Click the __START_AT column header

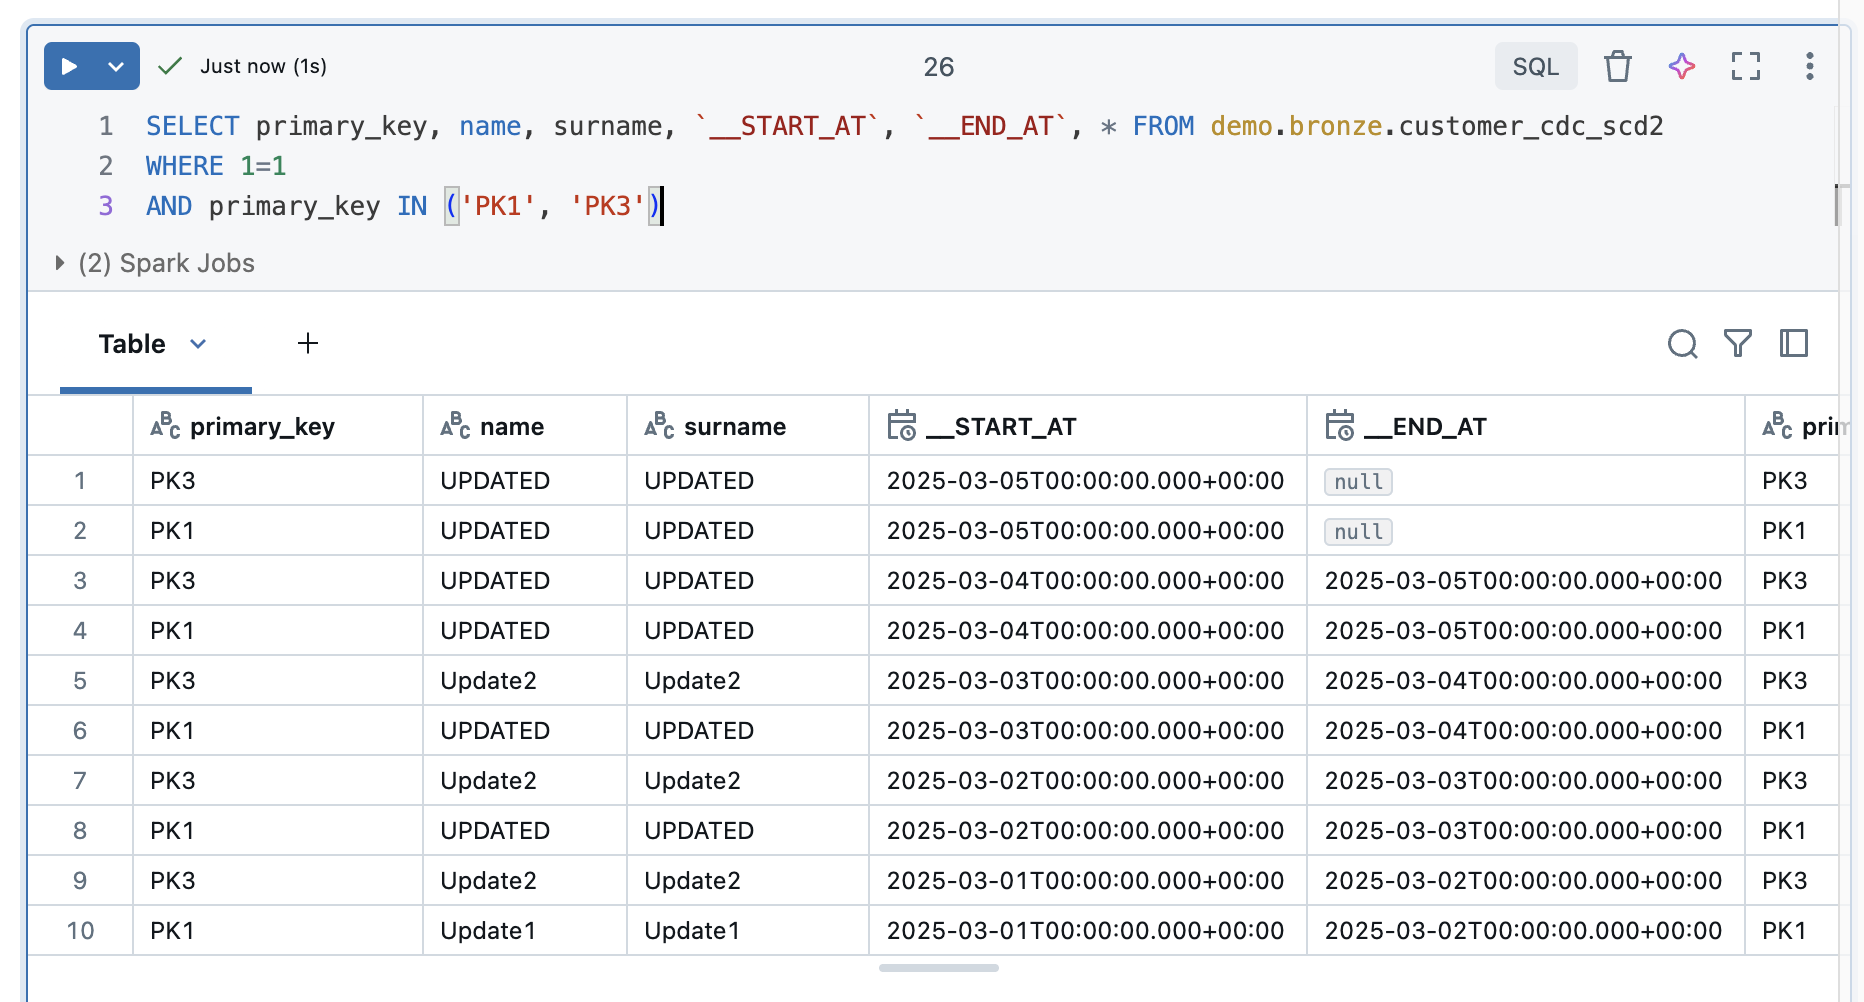(x=1014, y=427)
